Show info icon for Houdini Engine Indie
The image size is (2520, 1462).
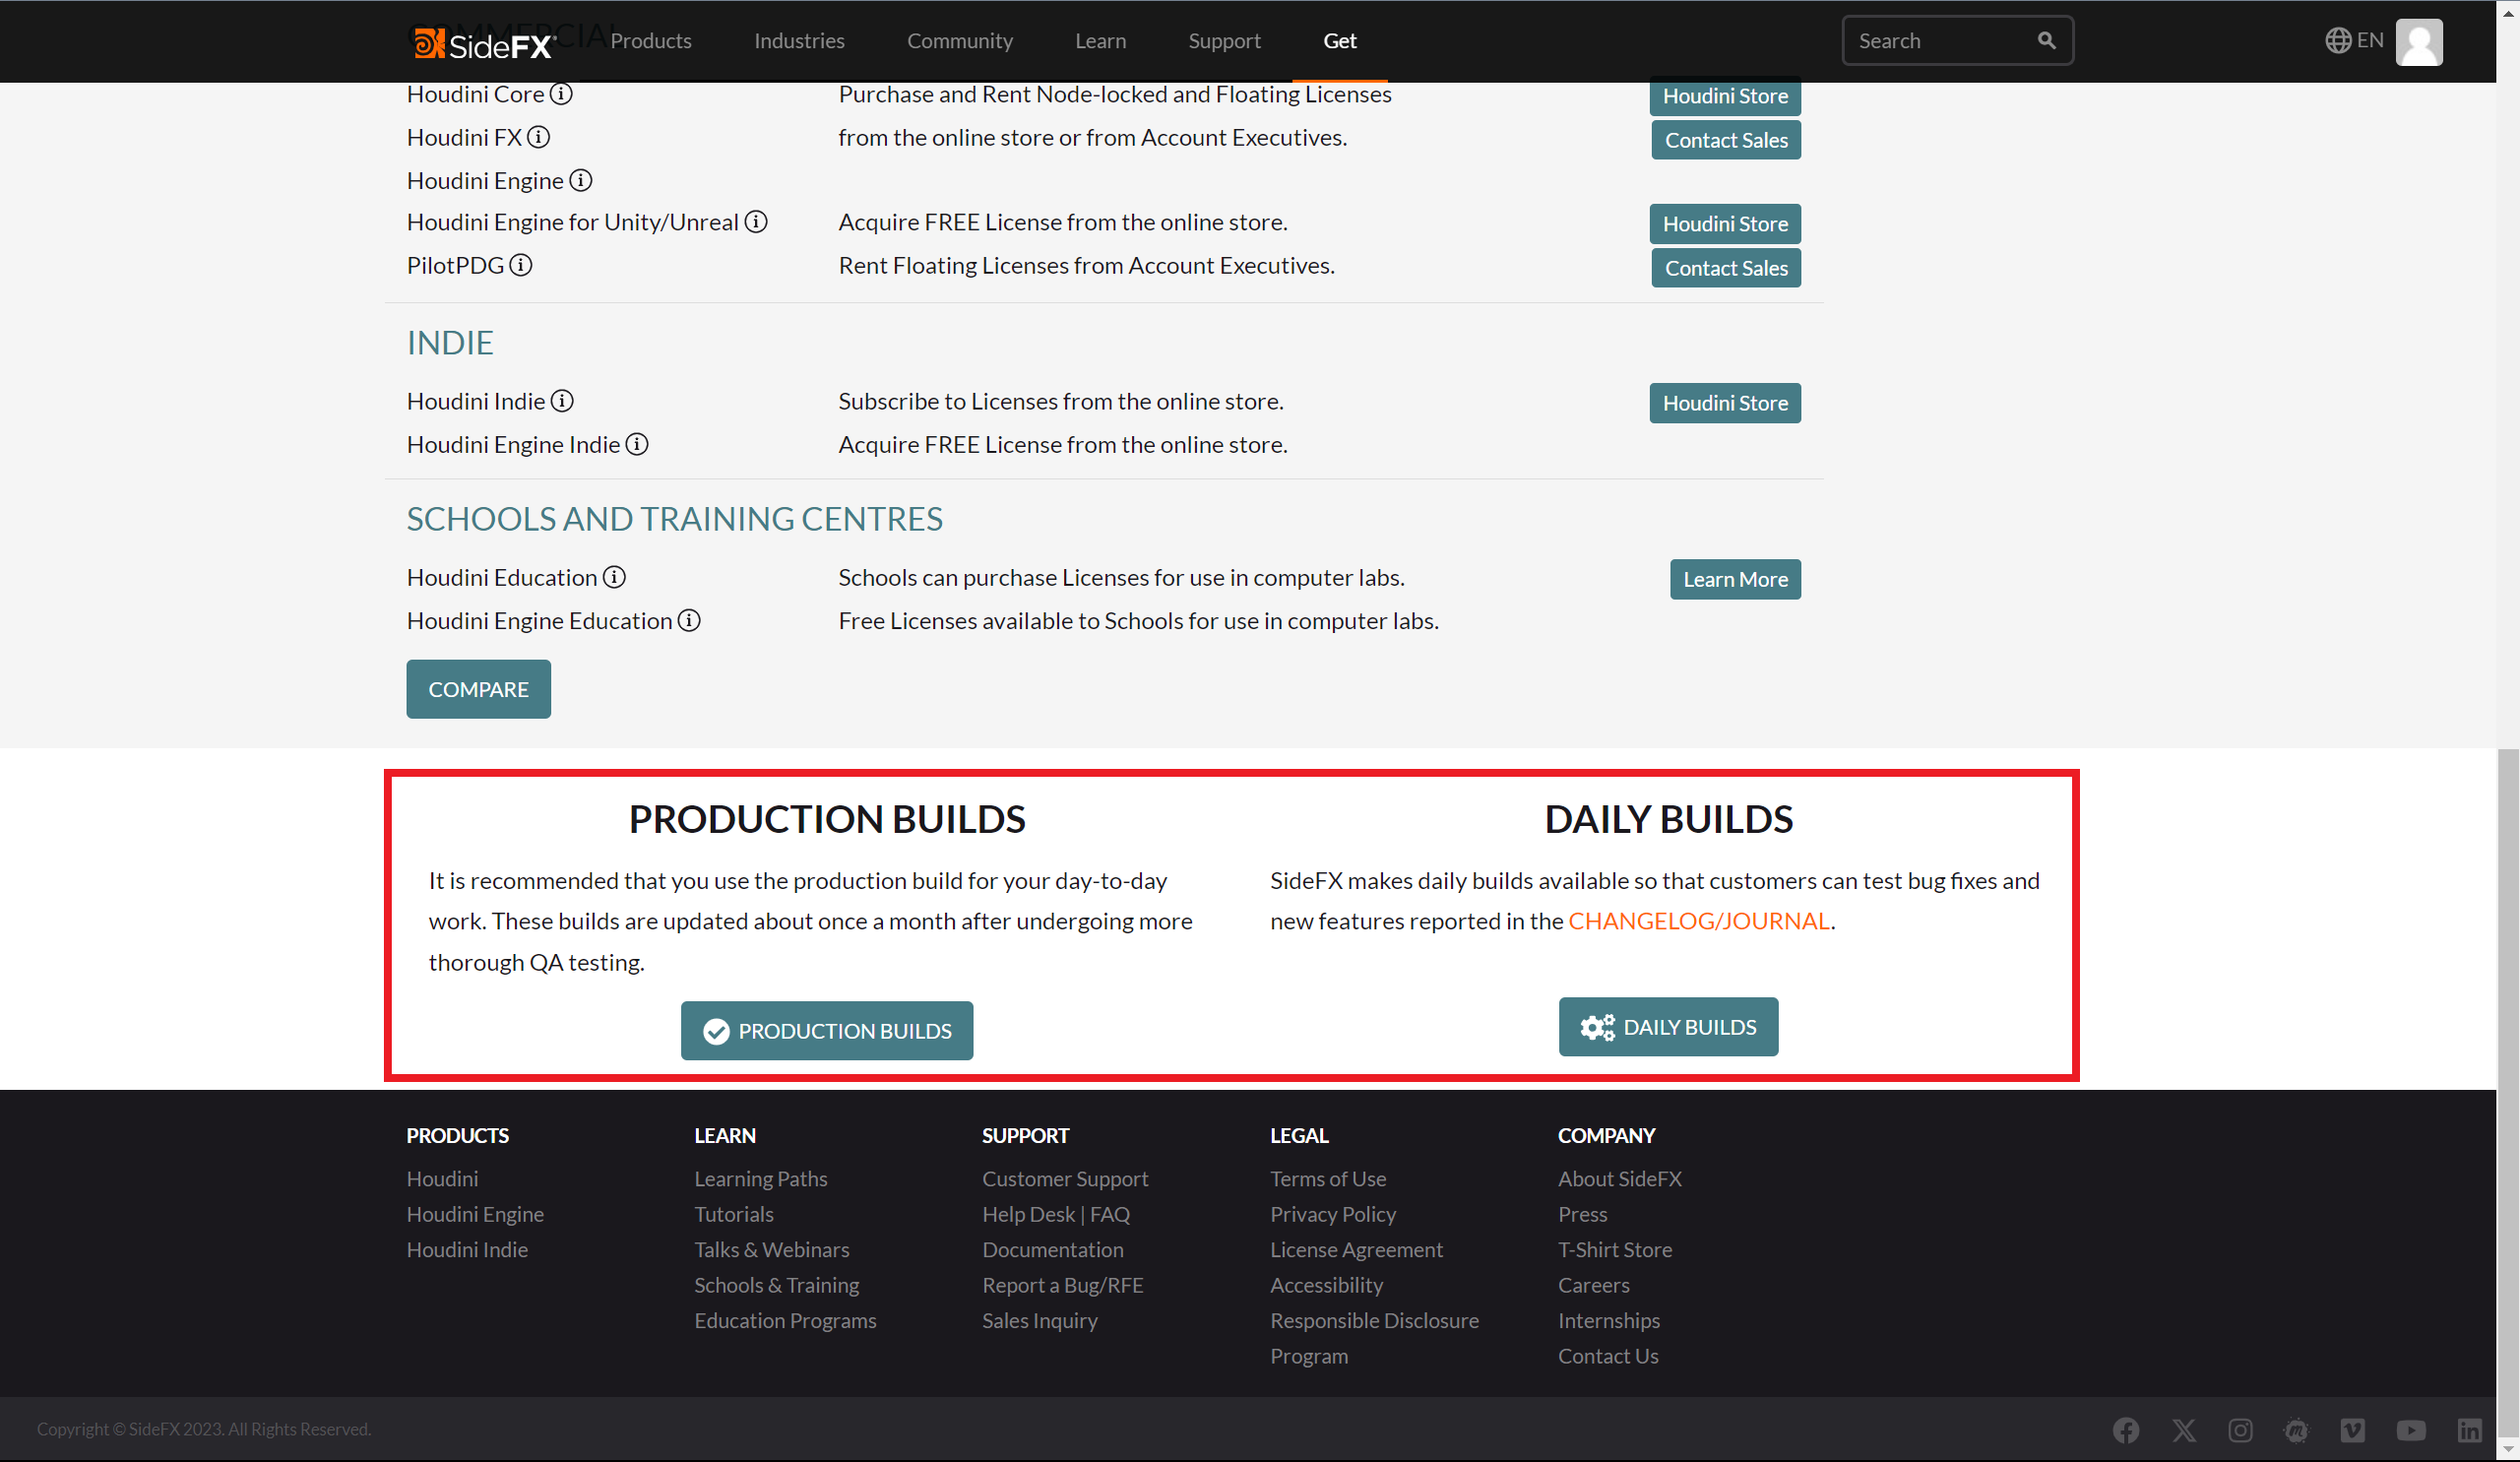tap(637, 444)
